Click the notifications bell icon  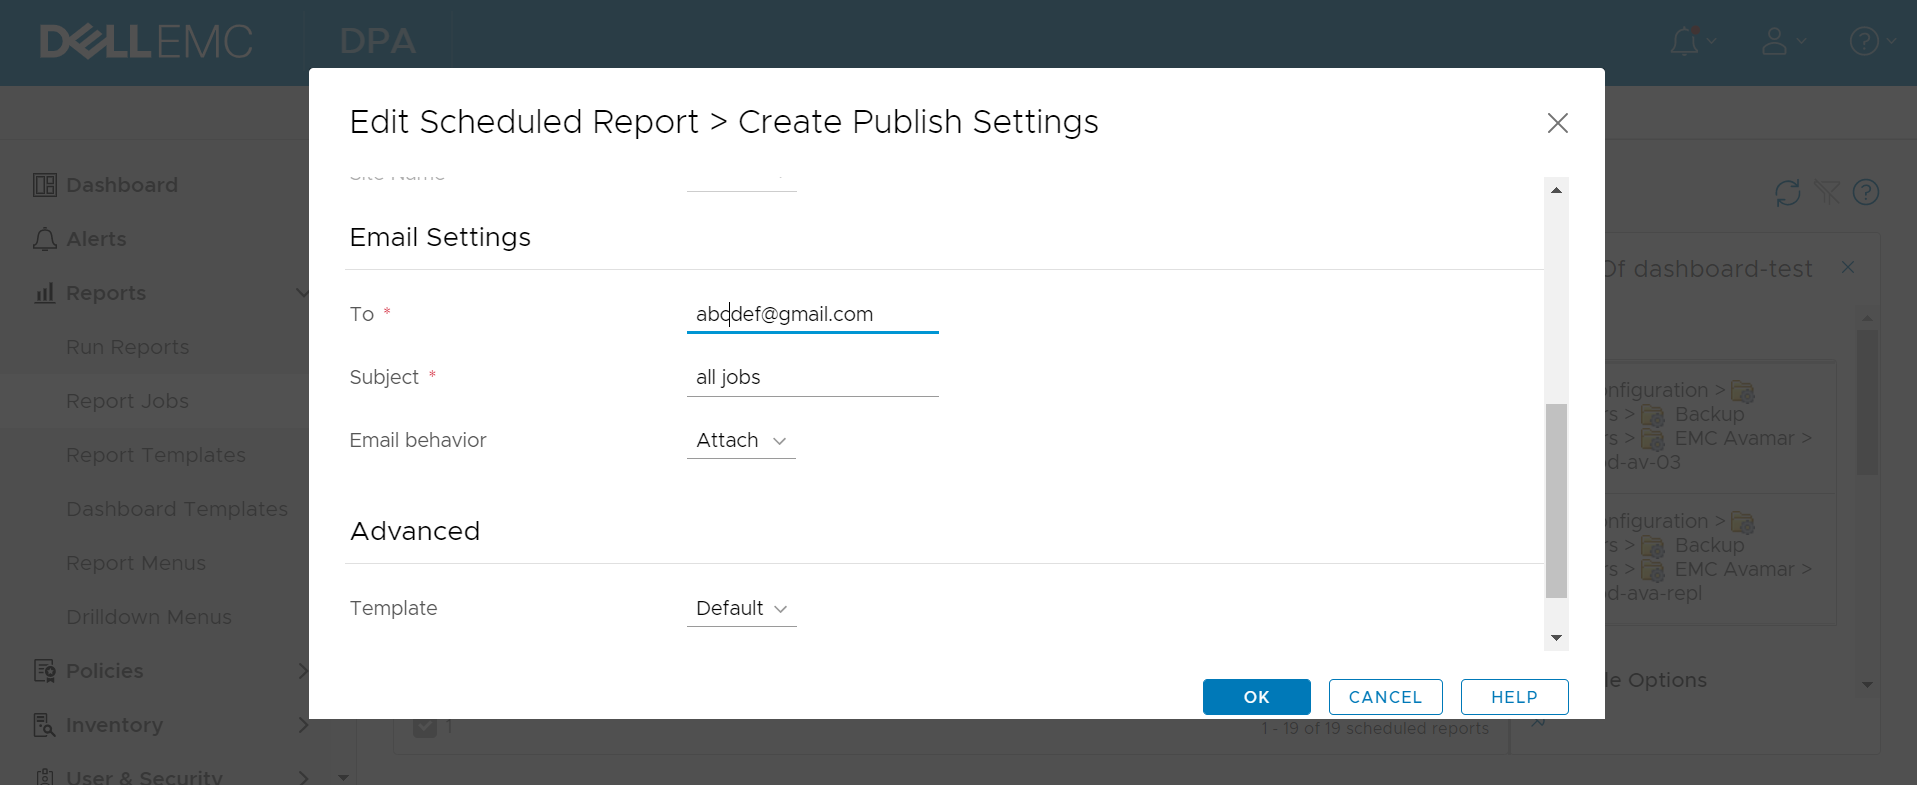1685,42
